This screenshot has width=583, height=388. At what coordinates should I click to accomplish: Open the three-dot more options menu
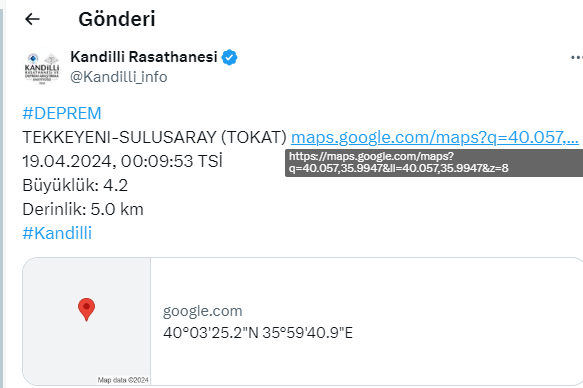click(x=577, y=58)
